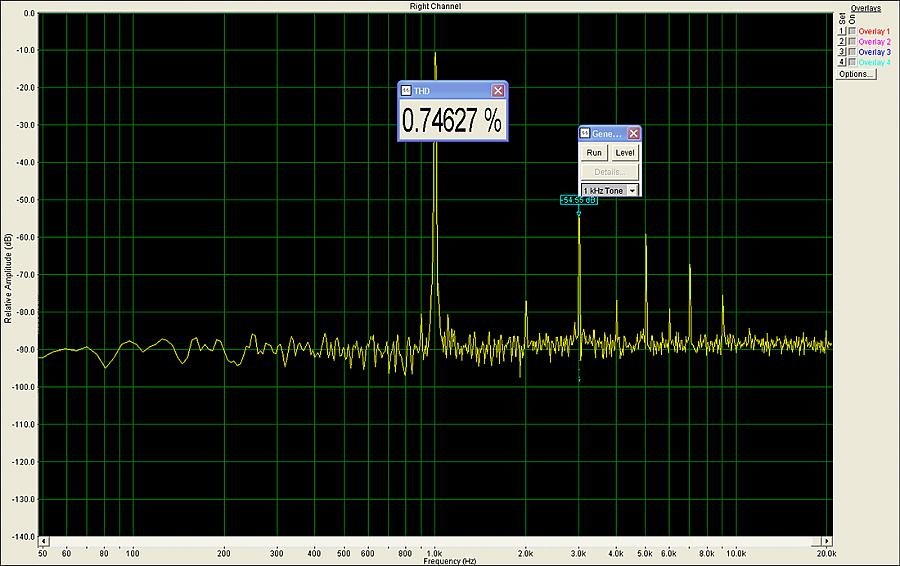This screenshot has width=900, height=566.
Task: Close the THD readout window
Action: (x=498, y=90)
